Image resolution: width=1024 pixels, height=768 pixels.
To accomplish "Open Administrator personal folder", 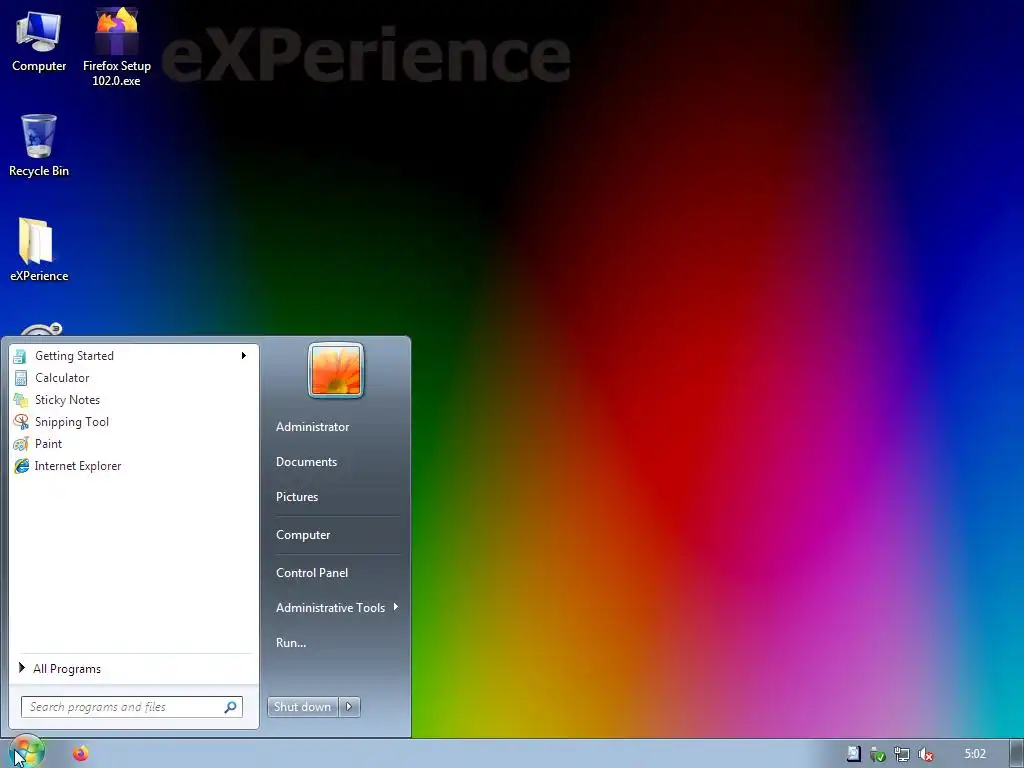I will pyautogui.click(x=312, y=426).
